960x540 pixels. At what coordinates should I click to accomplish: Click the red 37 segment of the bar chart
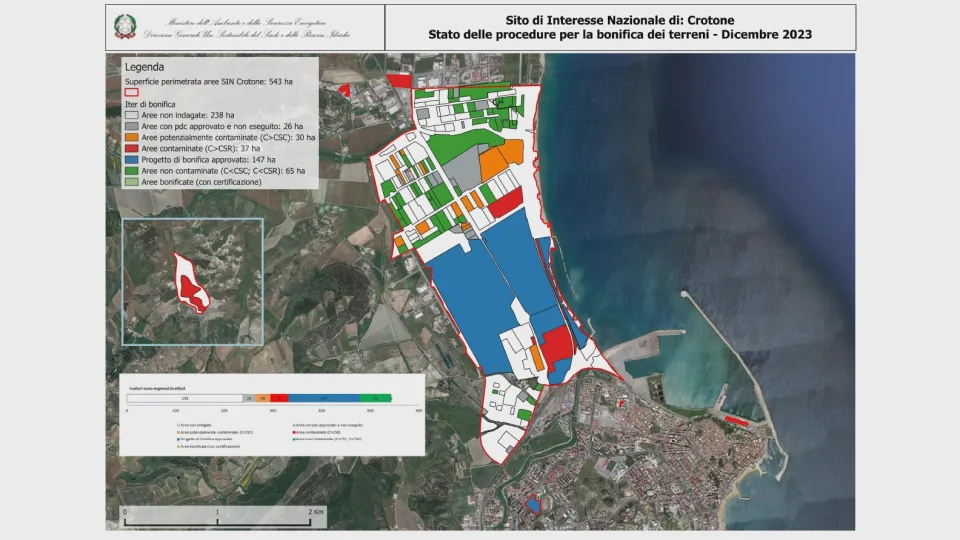[x=279, y=398]
